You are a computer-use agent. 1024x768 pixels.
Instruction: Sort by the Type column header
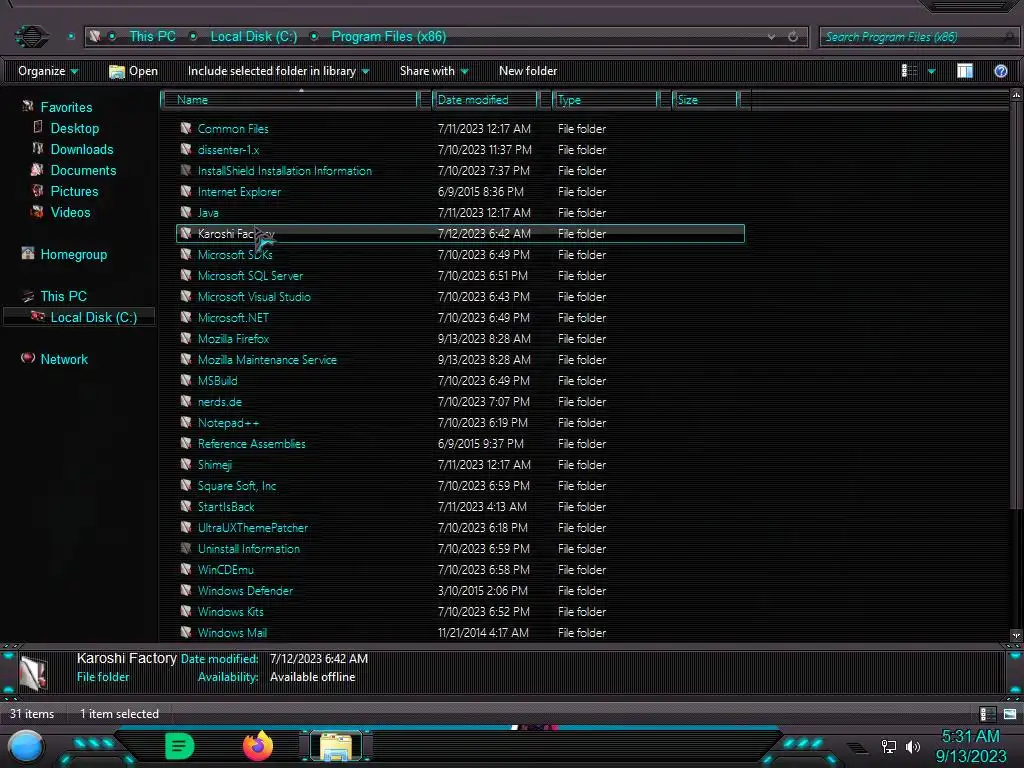(x=605, y=100)
